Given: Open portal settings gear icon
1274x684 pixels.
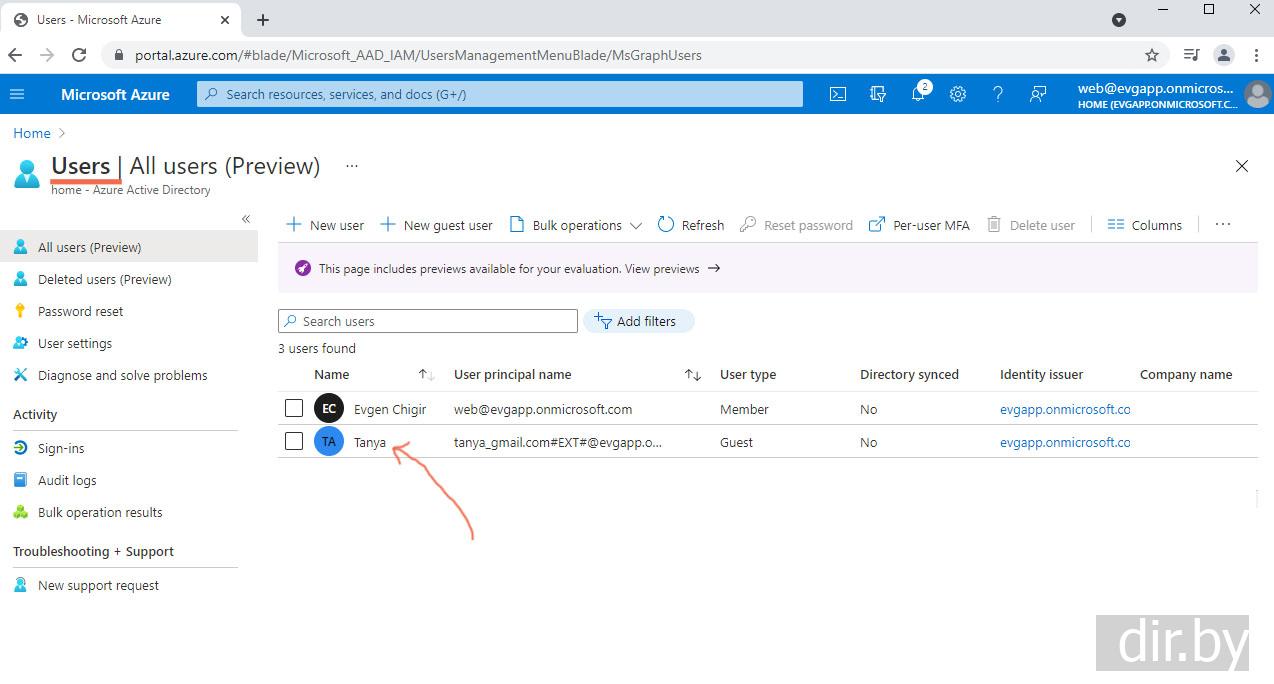Looking at the screenshot, I should (958, 94).
